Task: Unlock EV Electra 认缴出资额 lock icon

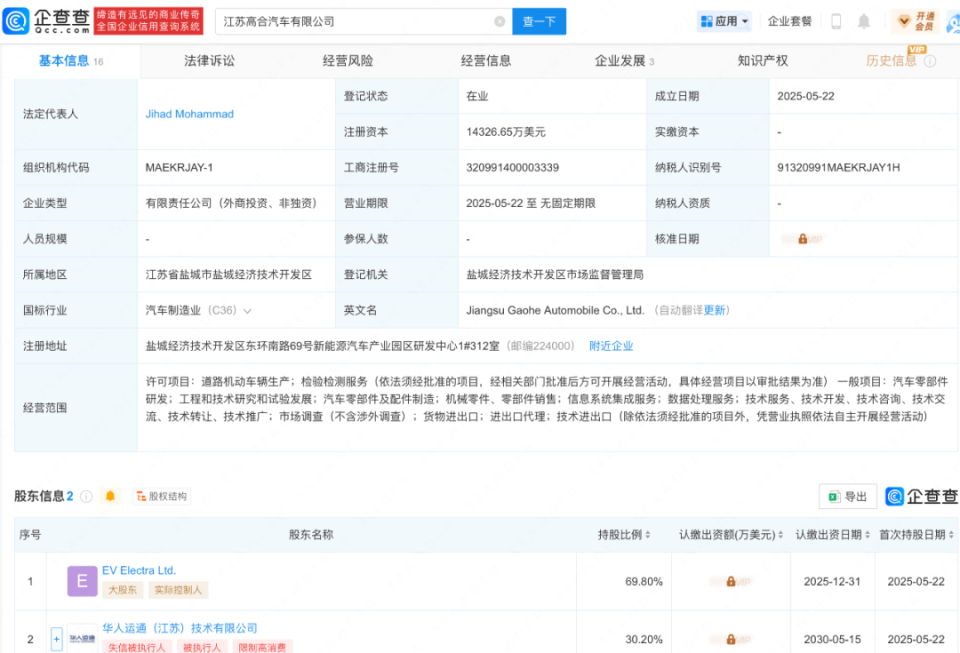Action: pyautogui.click(x=730, y=581)
